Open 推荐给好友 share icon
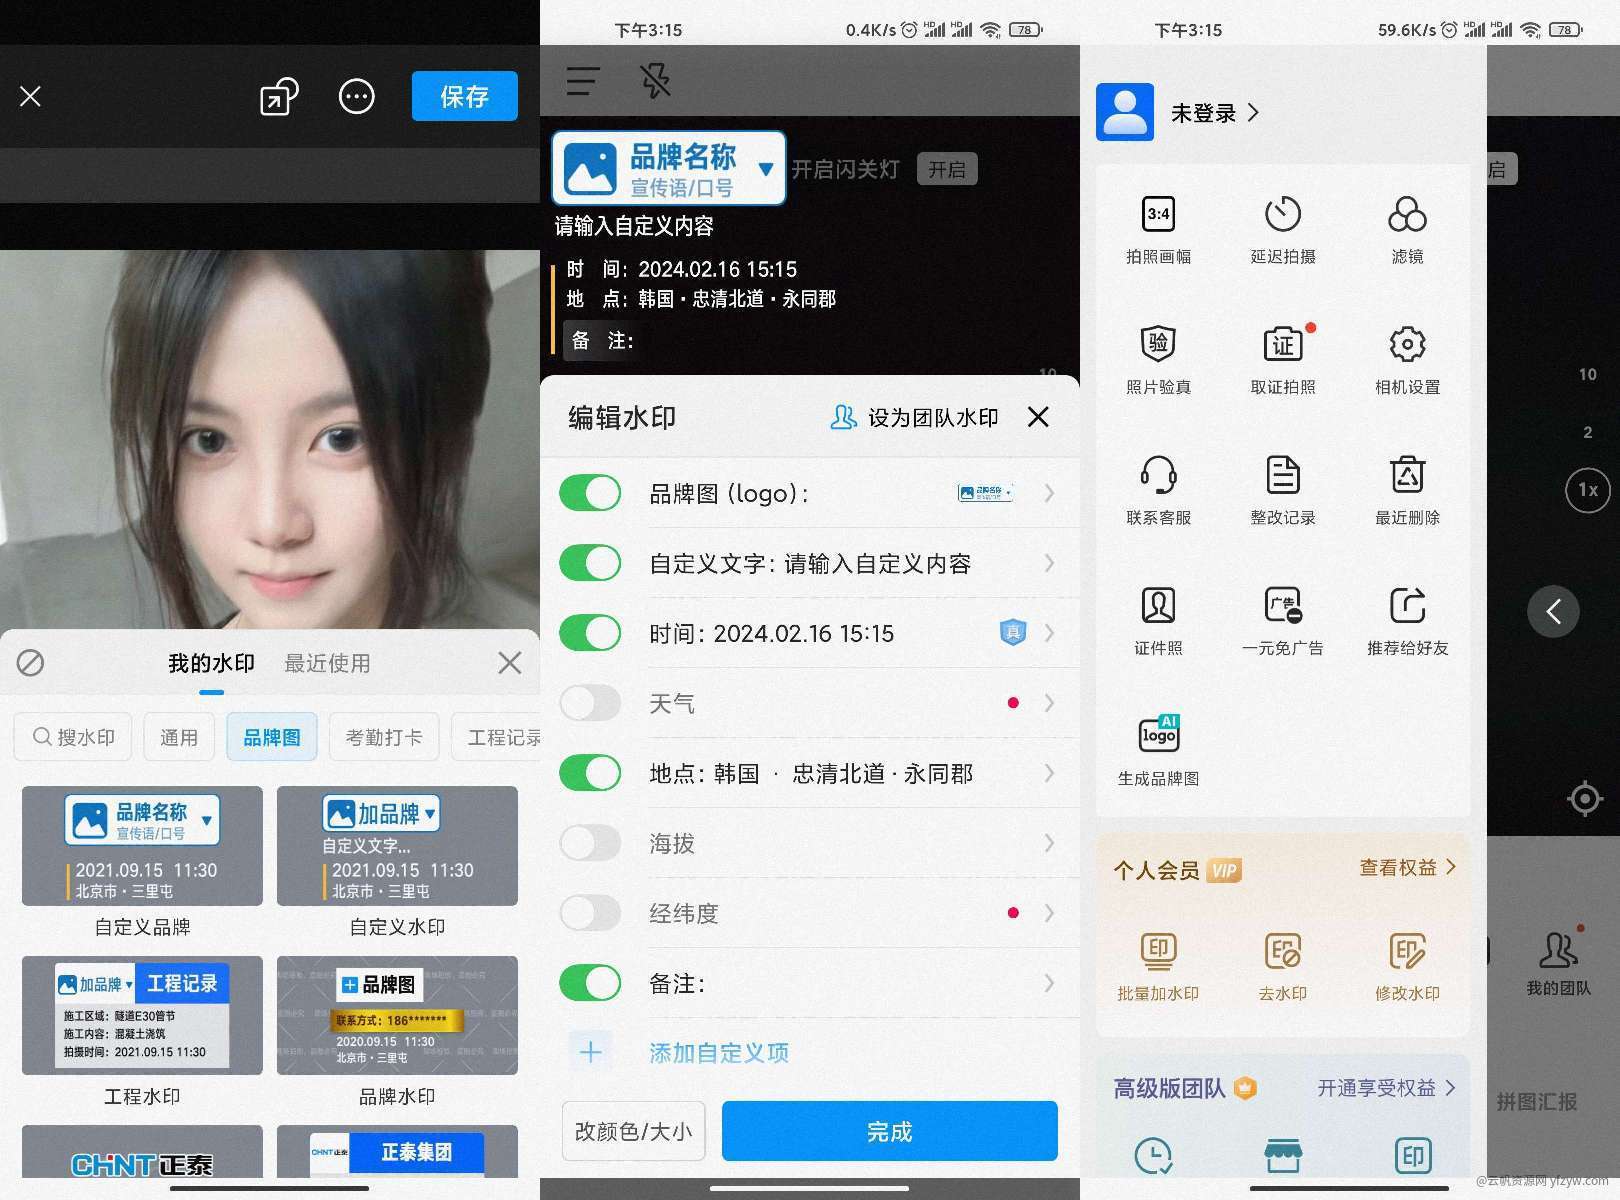Viewport: 1620px width, 1200px height. 1407,606
